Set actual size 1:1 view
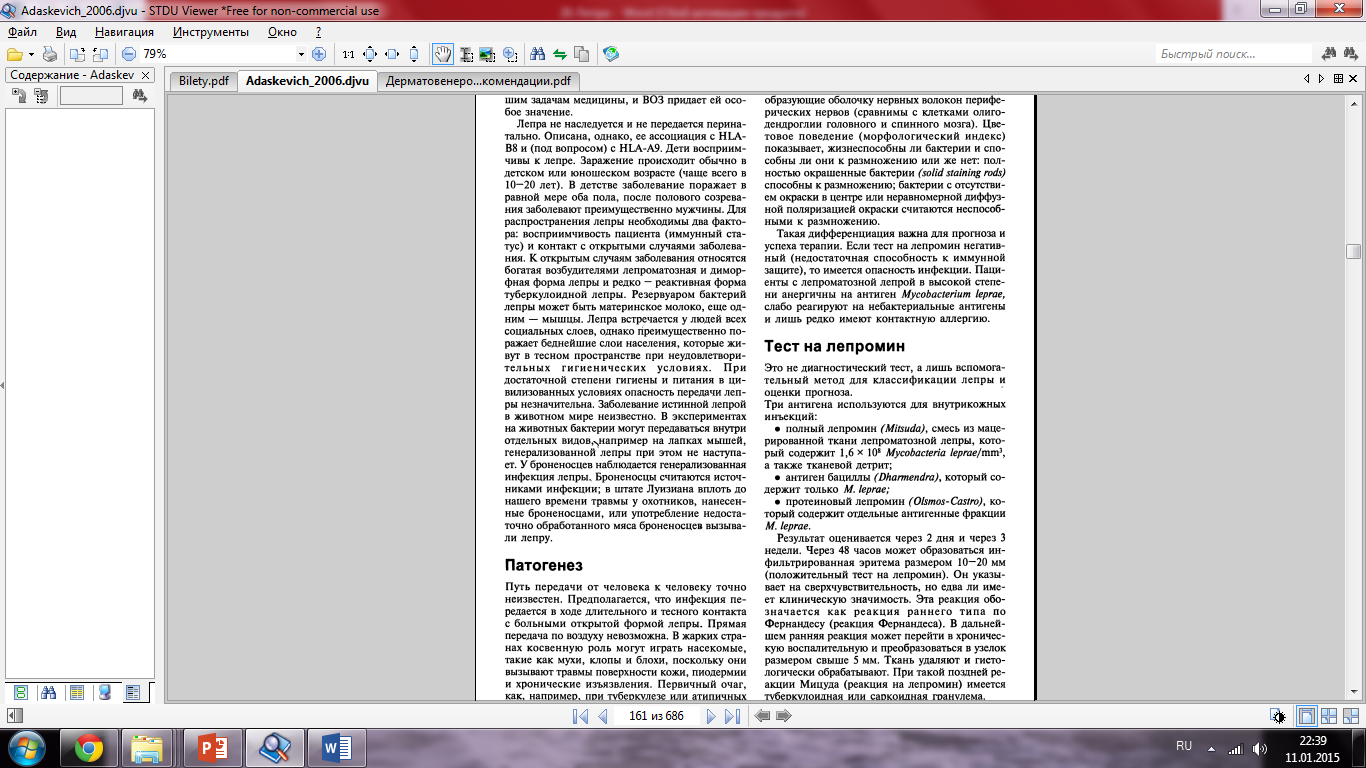1366x768 pixels. (x=348, y=54)
